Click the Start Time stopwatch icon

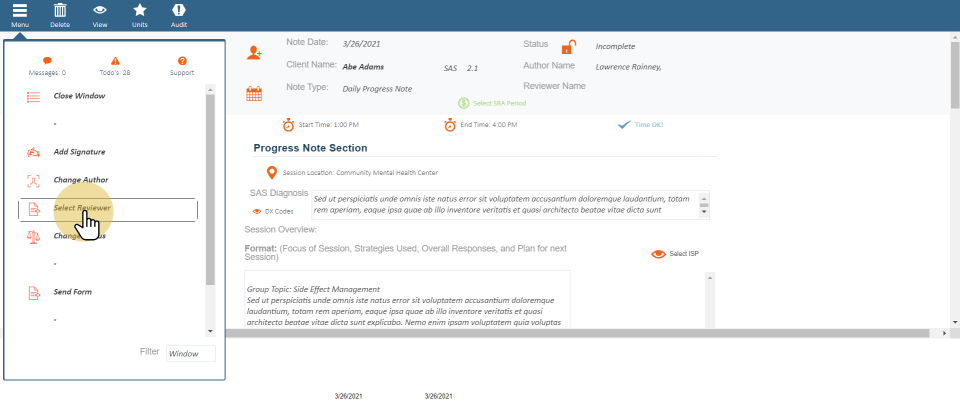point(288,125)
